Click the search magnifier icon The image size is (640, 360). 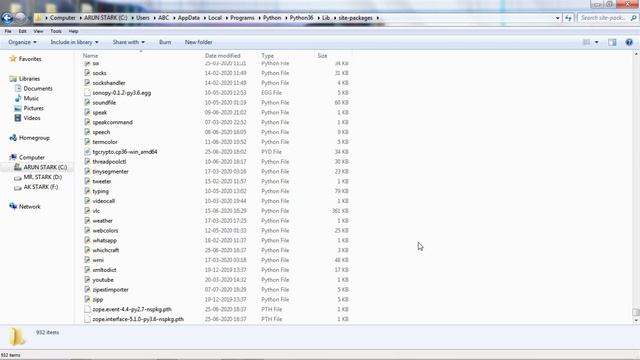pyautogui.click(x=633, y=18)
